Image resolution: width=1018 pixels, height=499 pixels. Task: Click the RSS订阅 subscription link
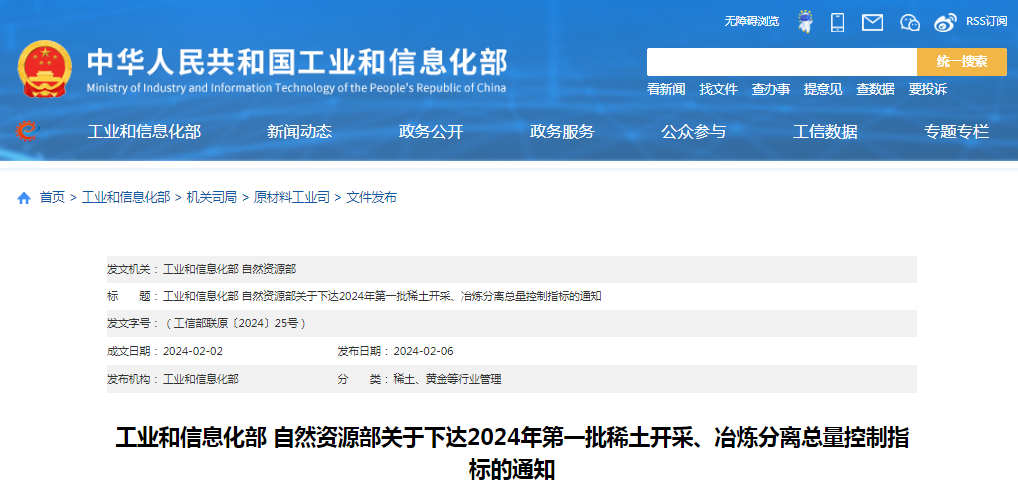[986, 21]
